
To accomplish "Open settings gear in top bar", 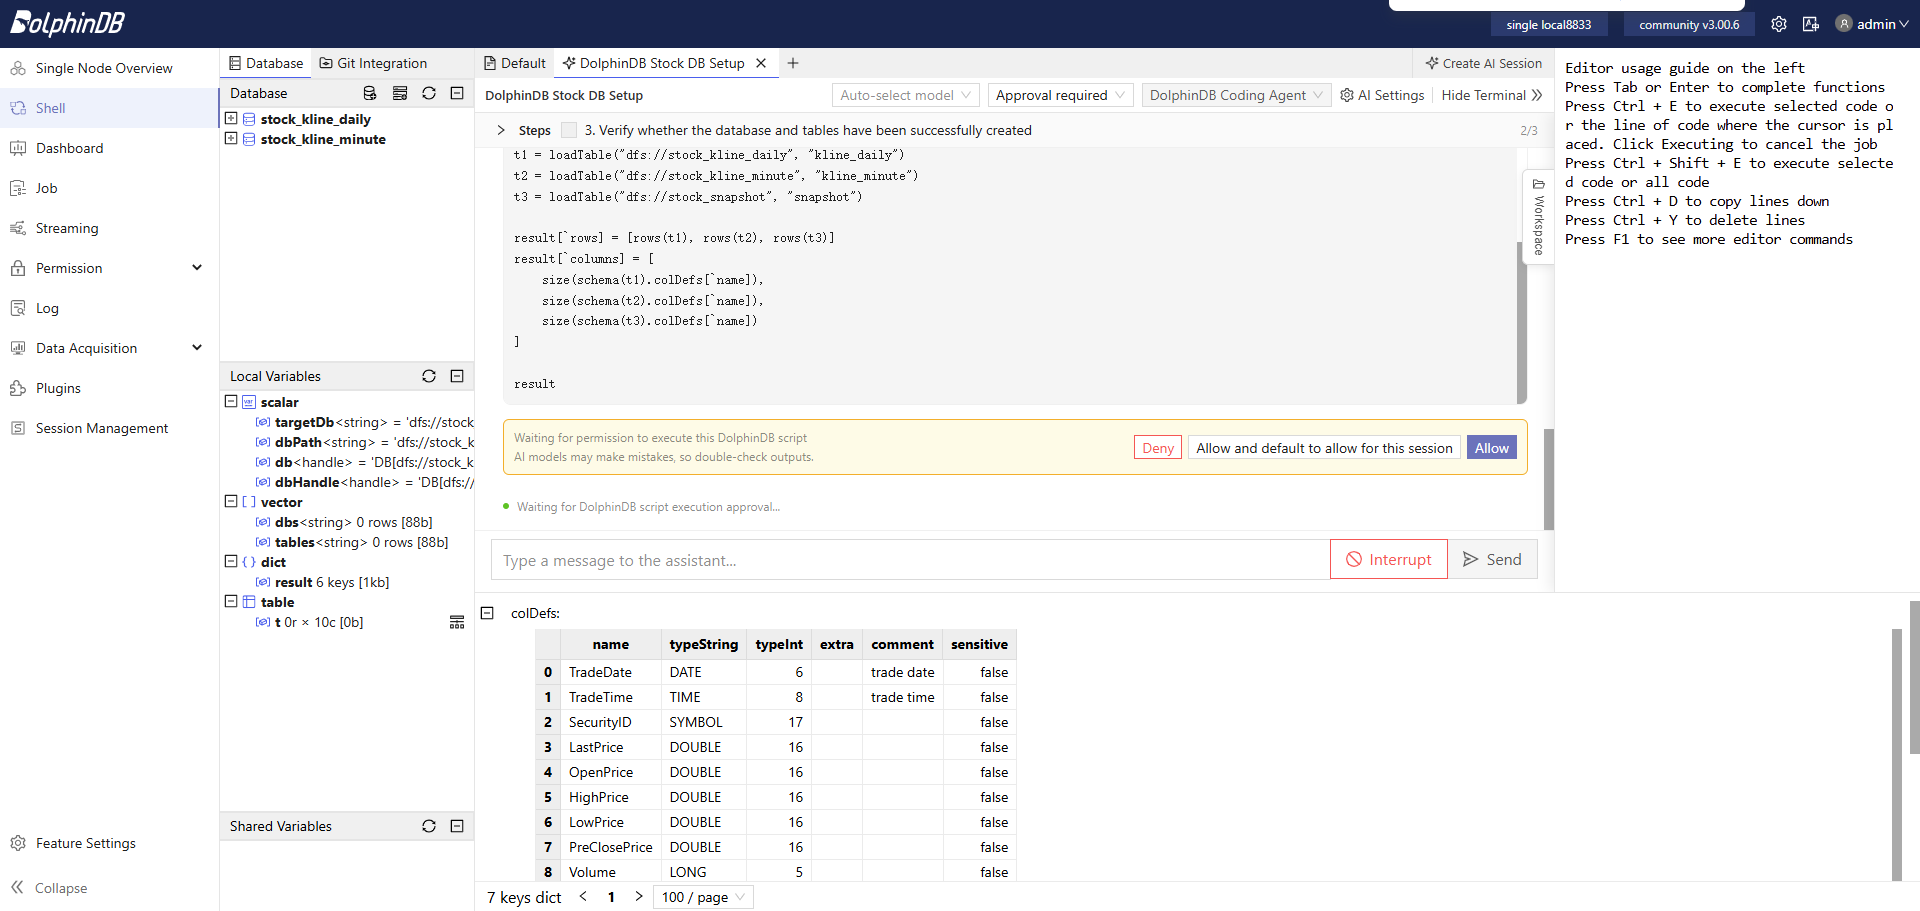I will click(x=1779, y=24).
